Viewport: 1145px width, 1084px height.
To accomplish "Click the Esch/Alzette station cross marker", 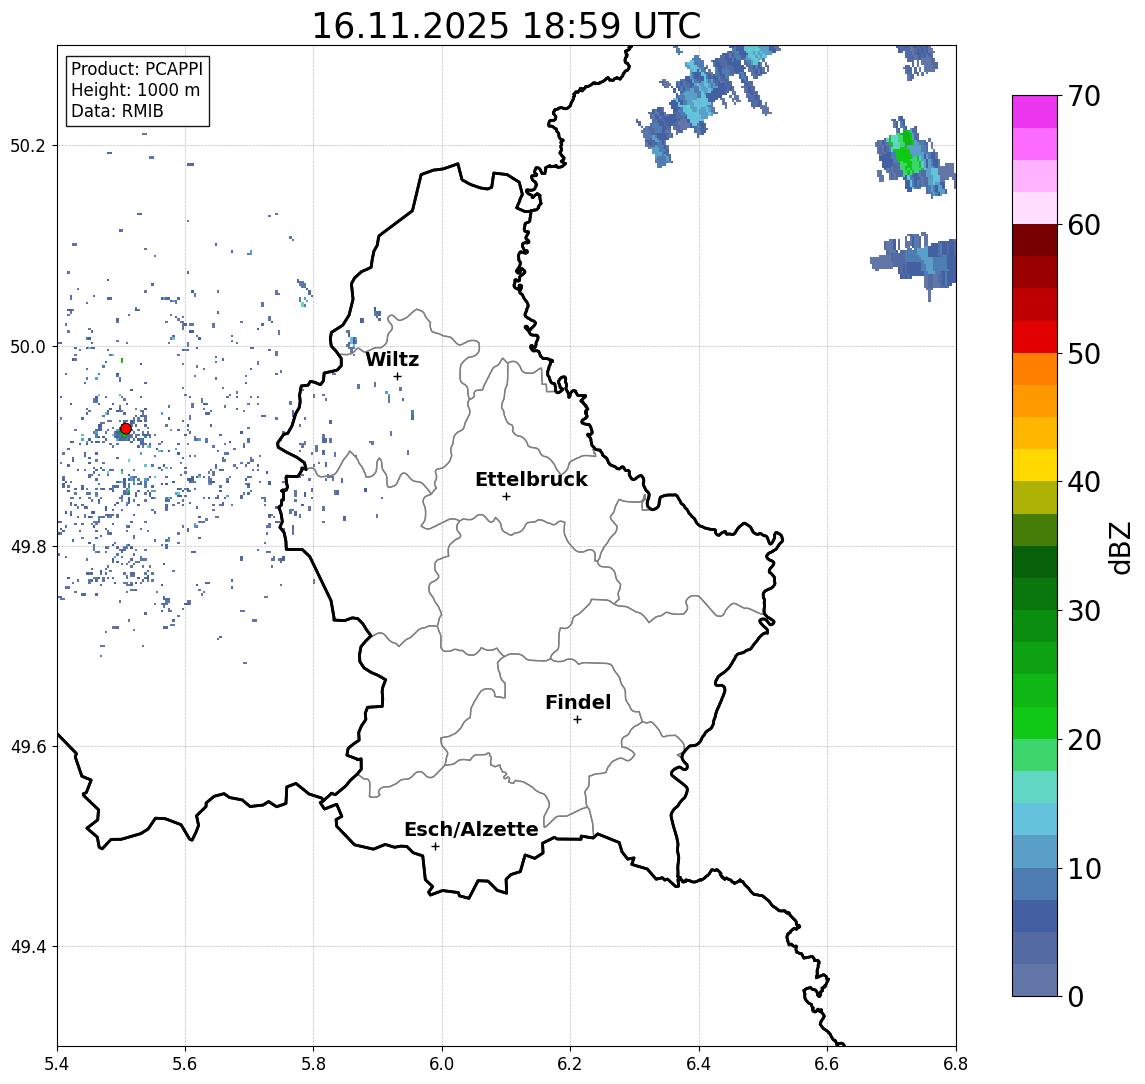I will tap(435, 847).
